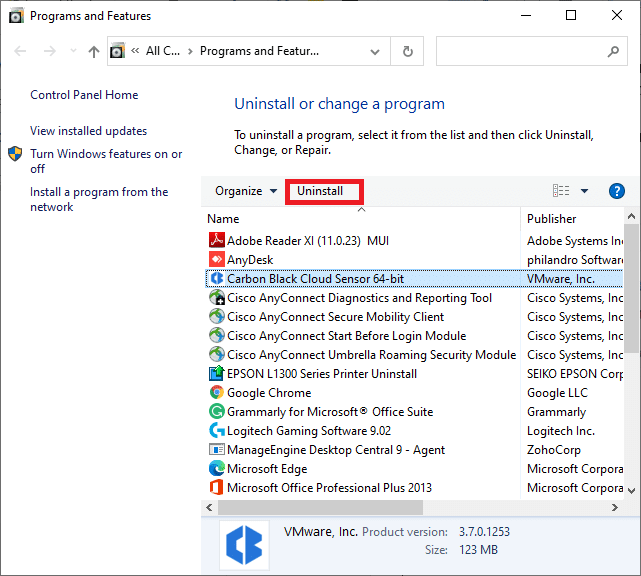Open the Organize dropdown menu
This screenshot has width=641, height=576.
[x=246, y=191]
